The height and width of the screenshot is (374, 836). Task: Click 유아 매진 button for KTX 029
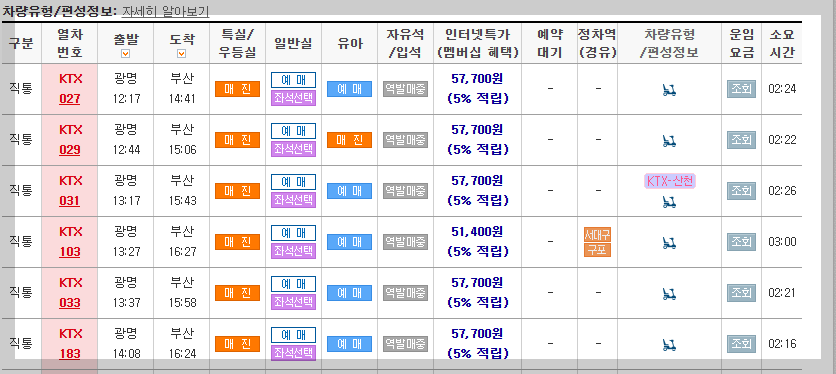349,140
